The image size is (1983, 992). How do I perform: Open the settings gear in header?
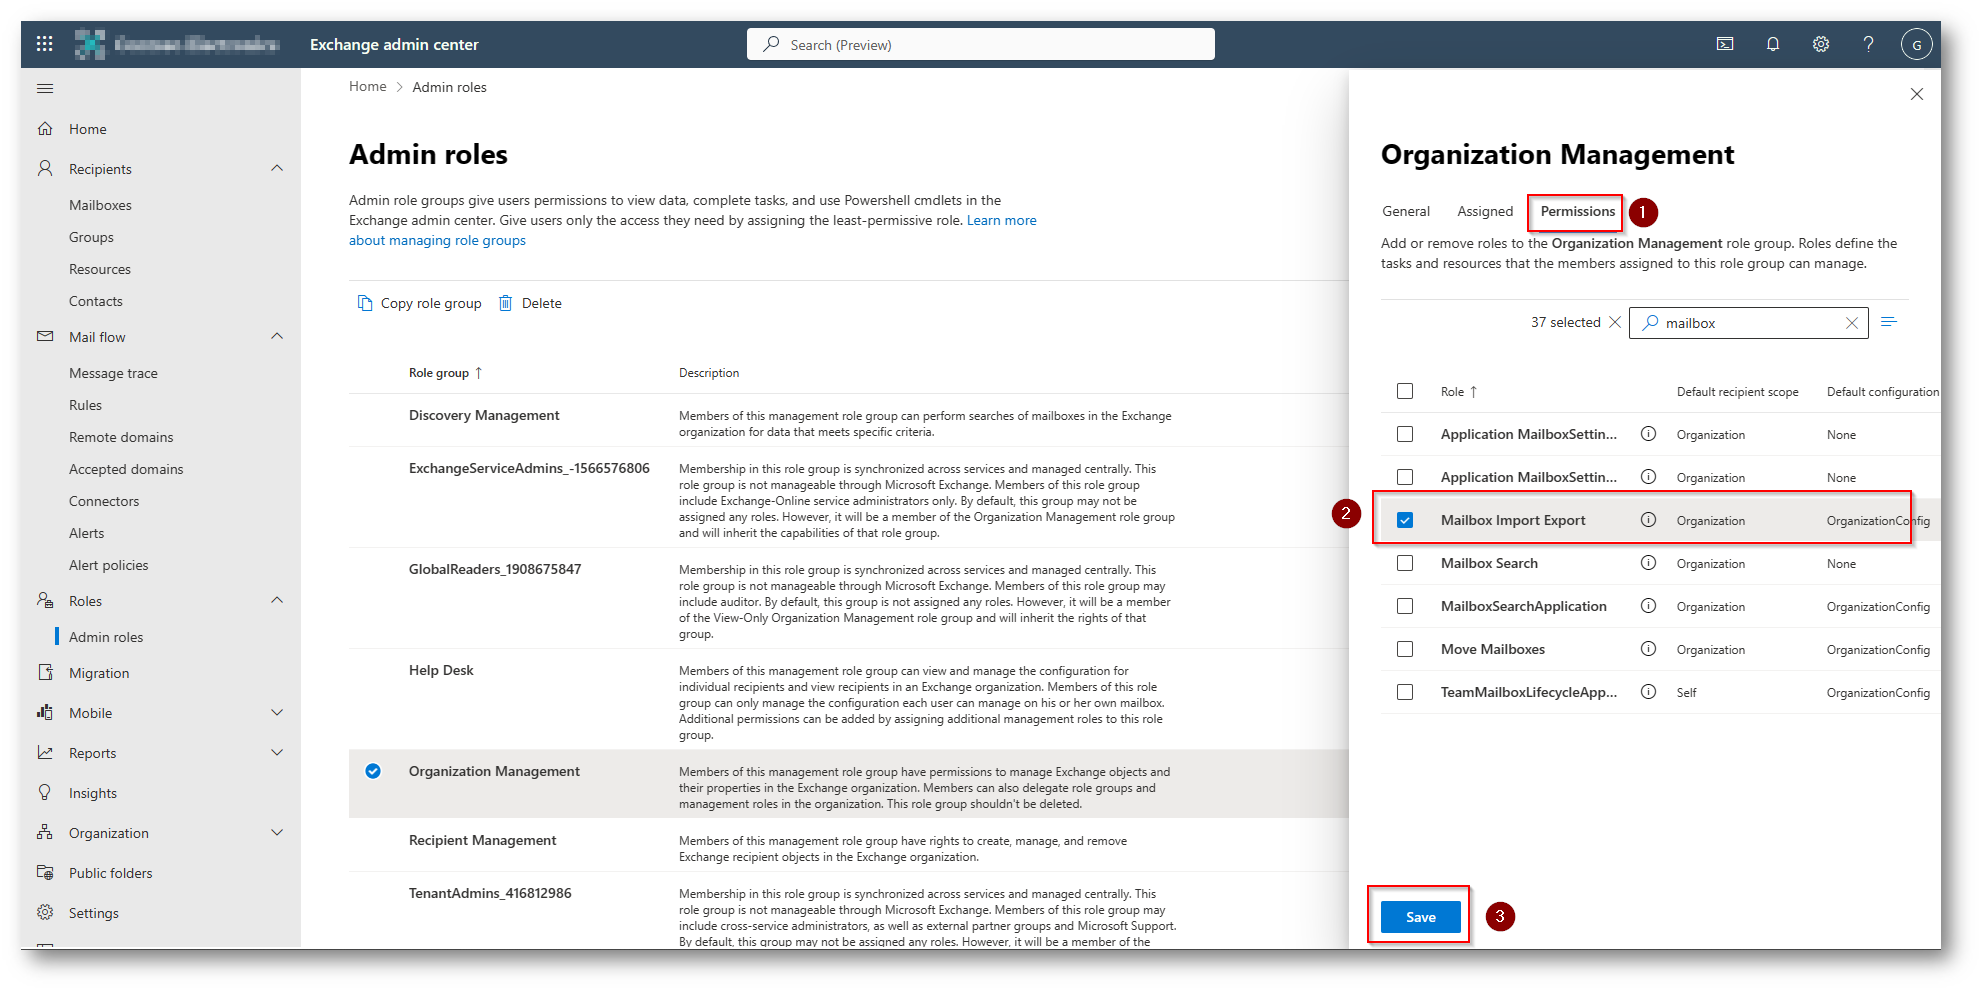1821,44
